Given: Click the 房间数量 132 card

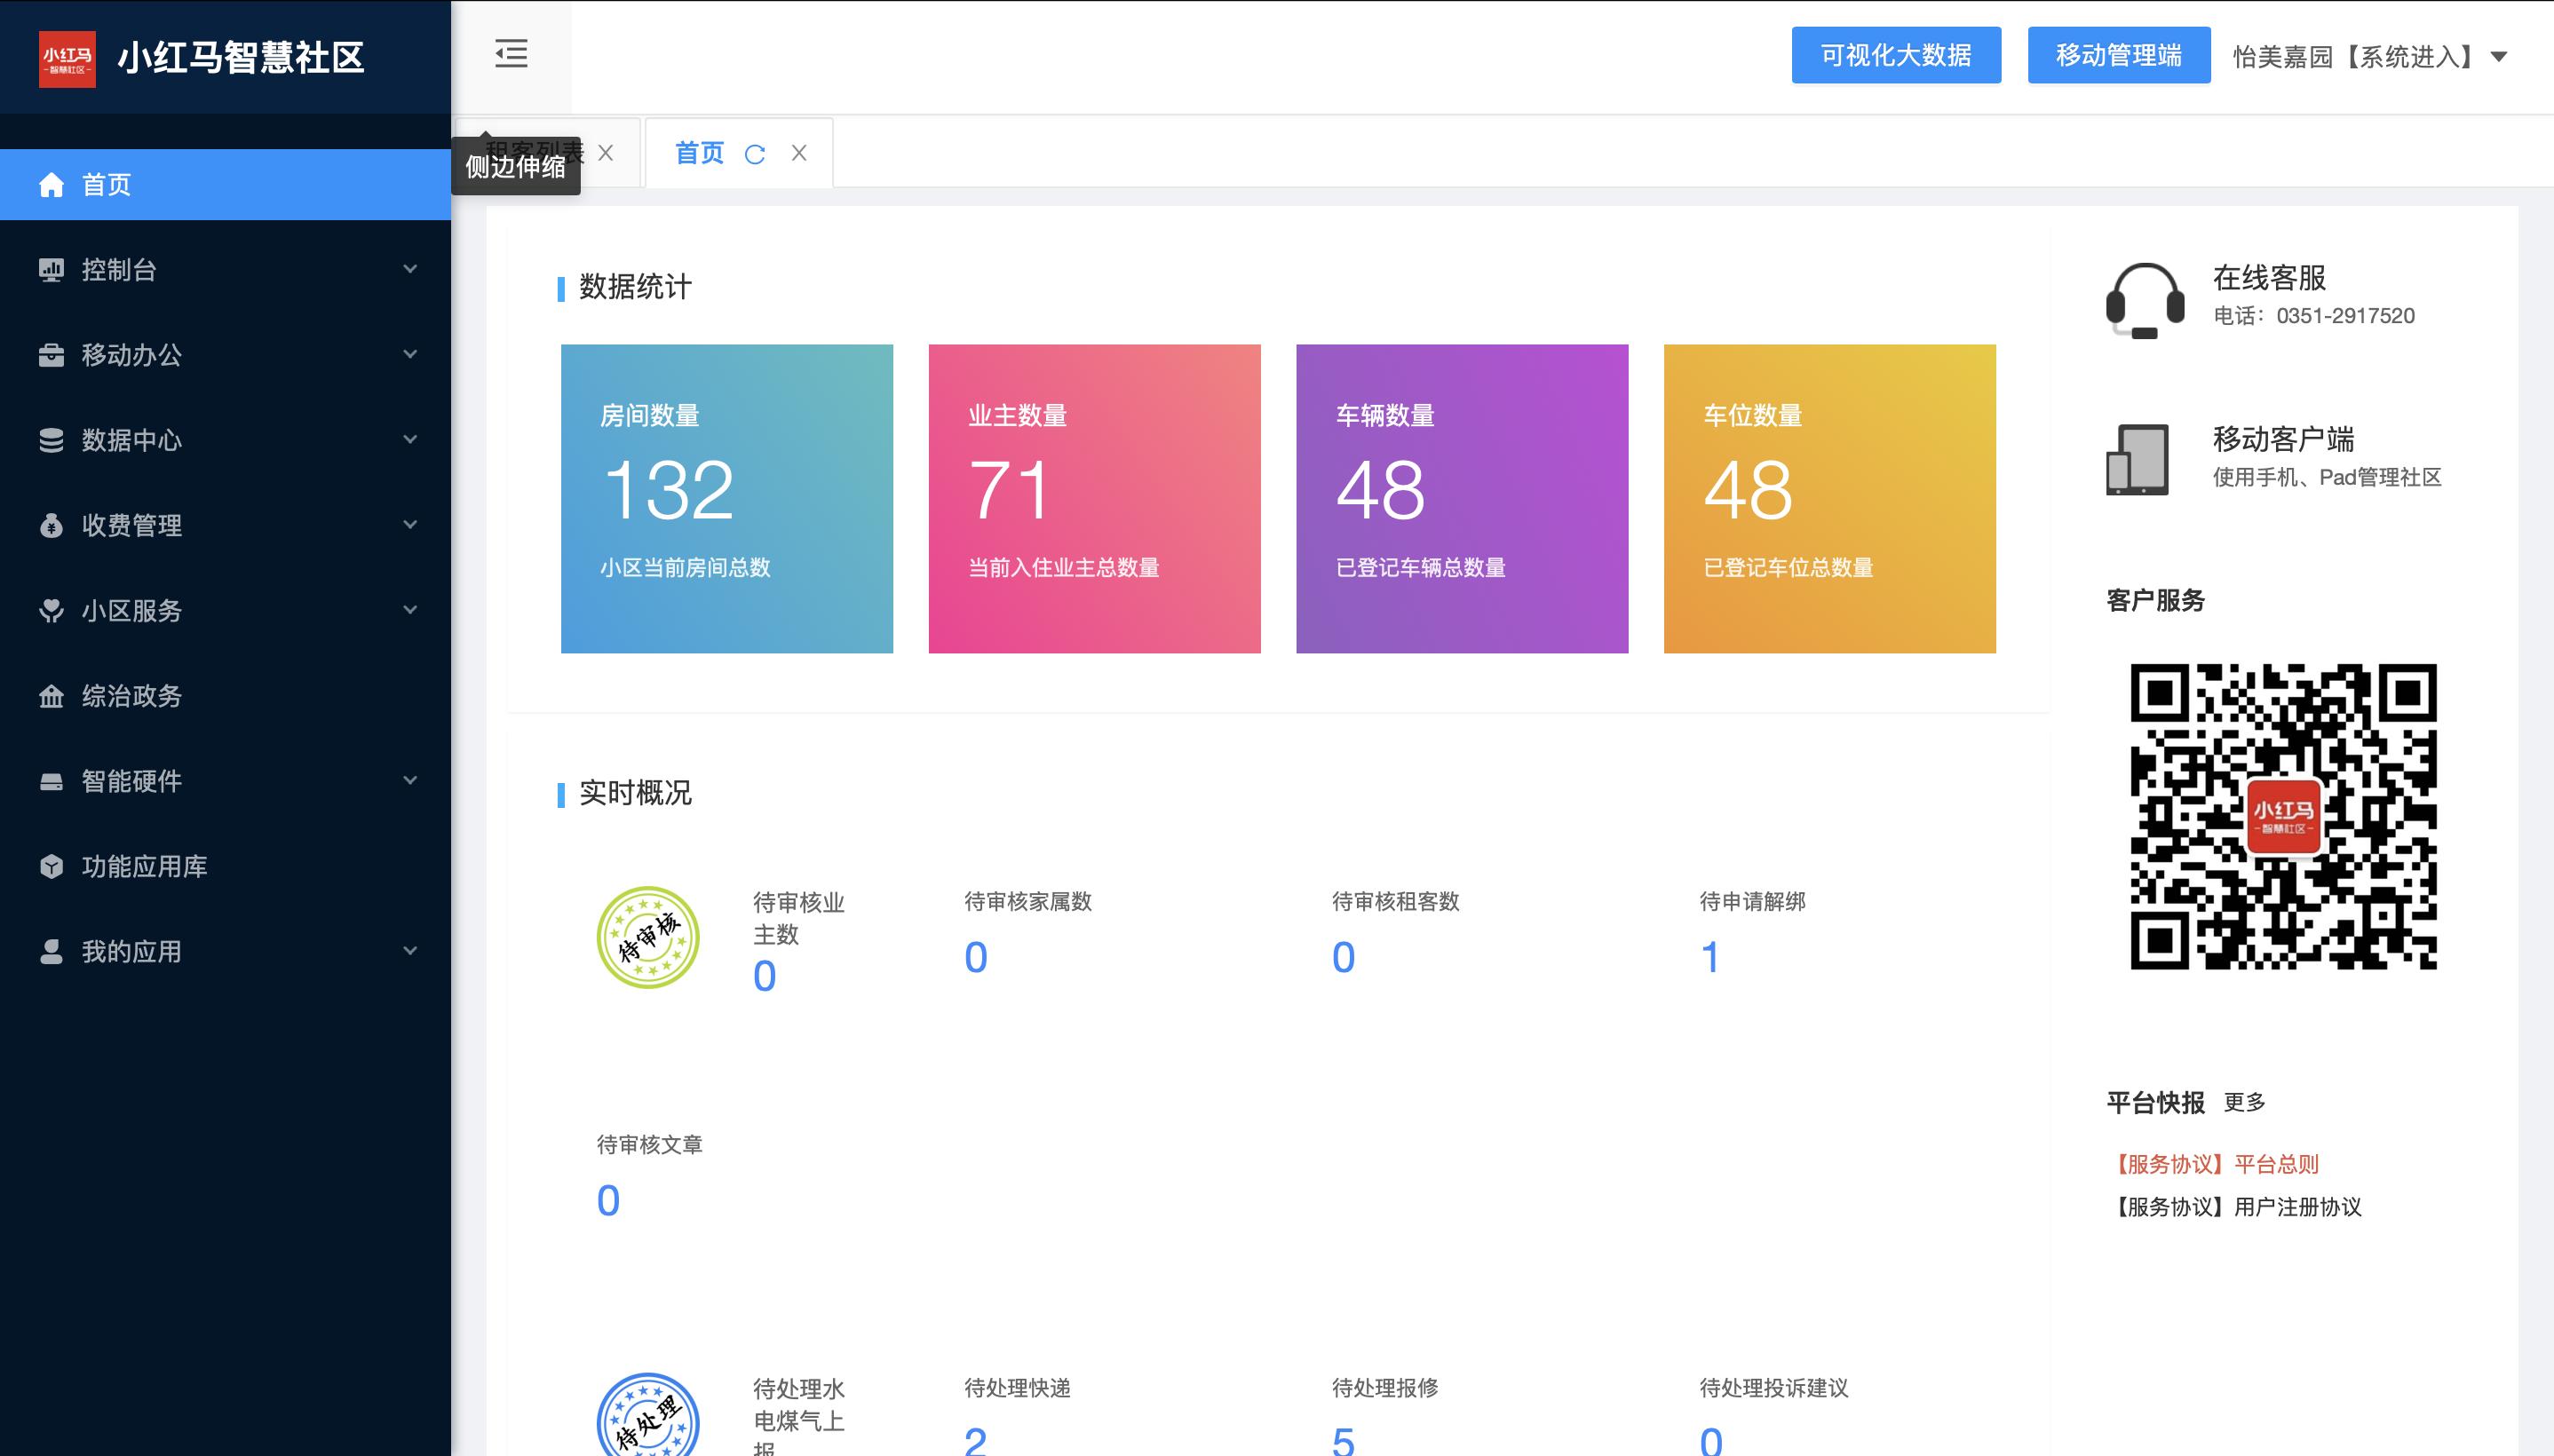Looking at the screenshot, I should [x=727, y=499].
